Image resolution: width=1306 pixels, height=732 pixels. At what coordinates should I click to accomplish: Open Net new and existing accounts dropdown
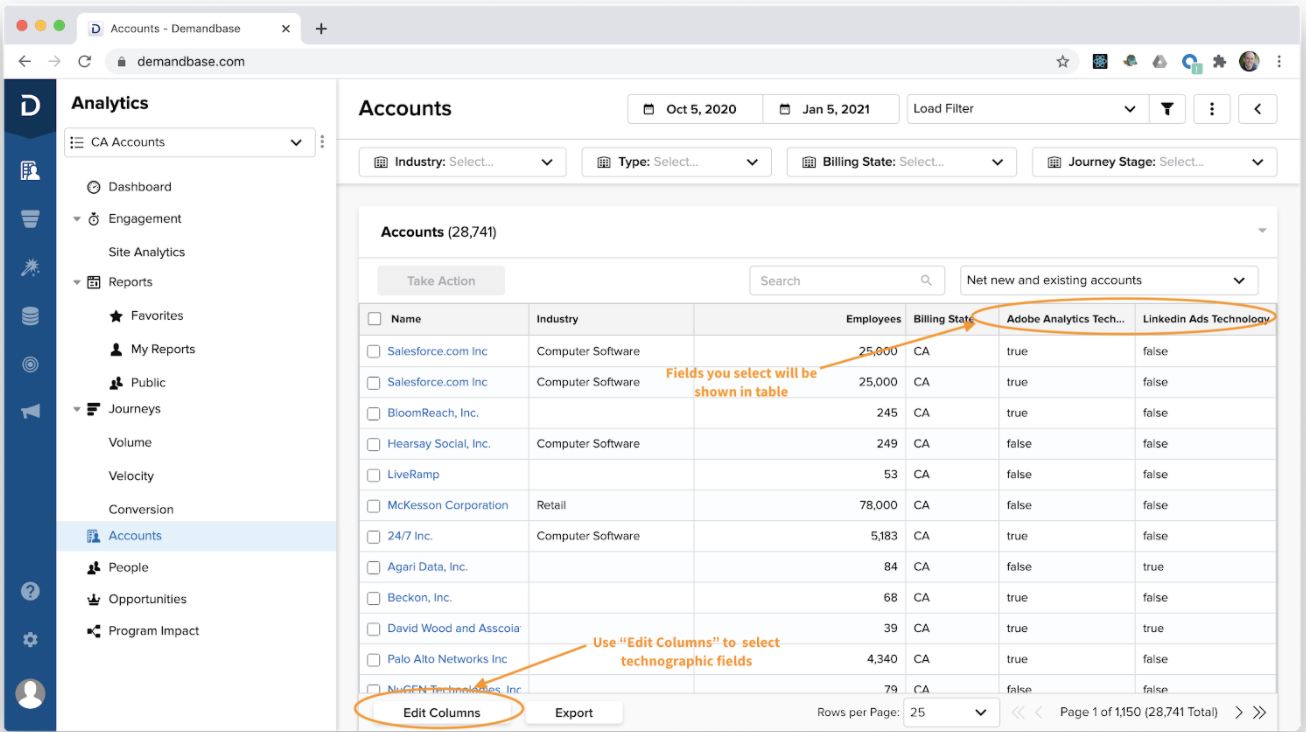1109,281
